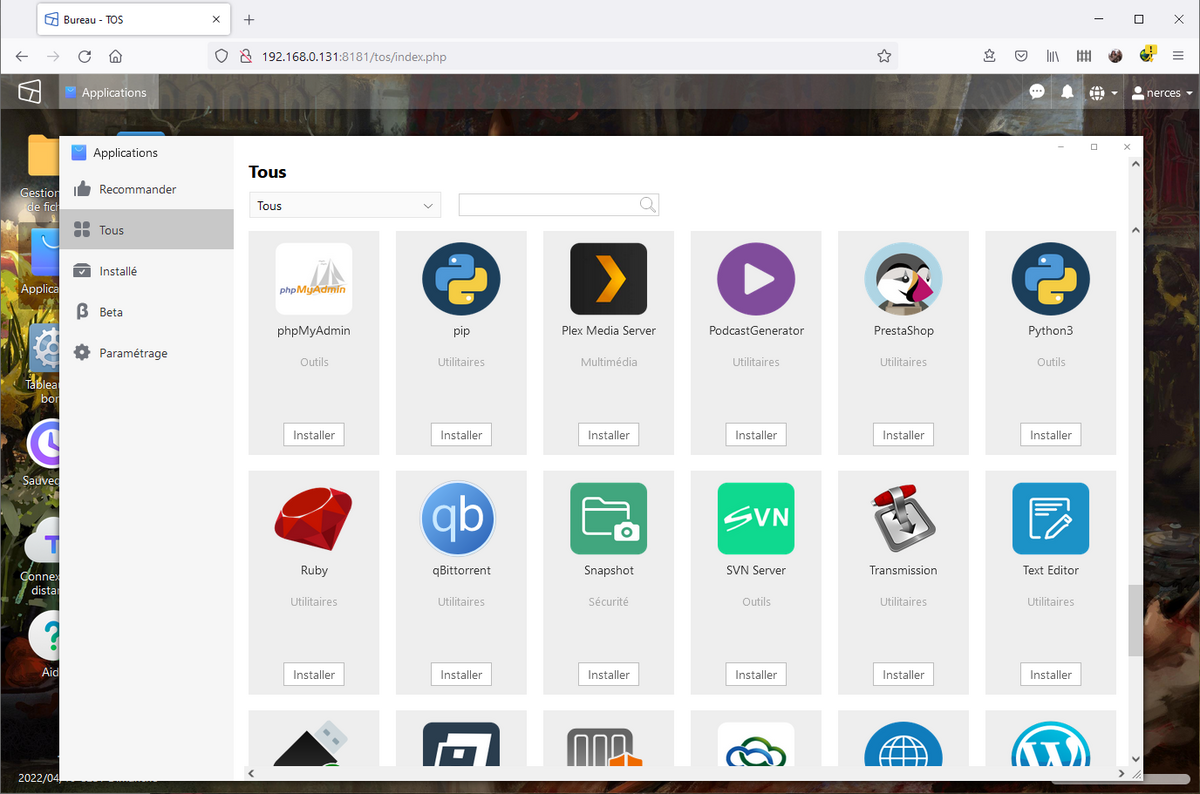
Task: Install Plex Media Server
Action: [609, 435]
